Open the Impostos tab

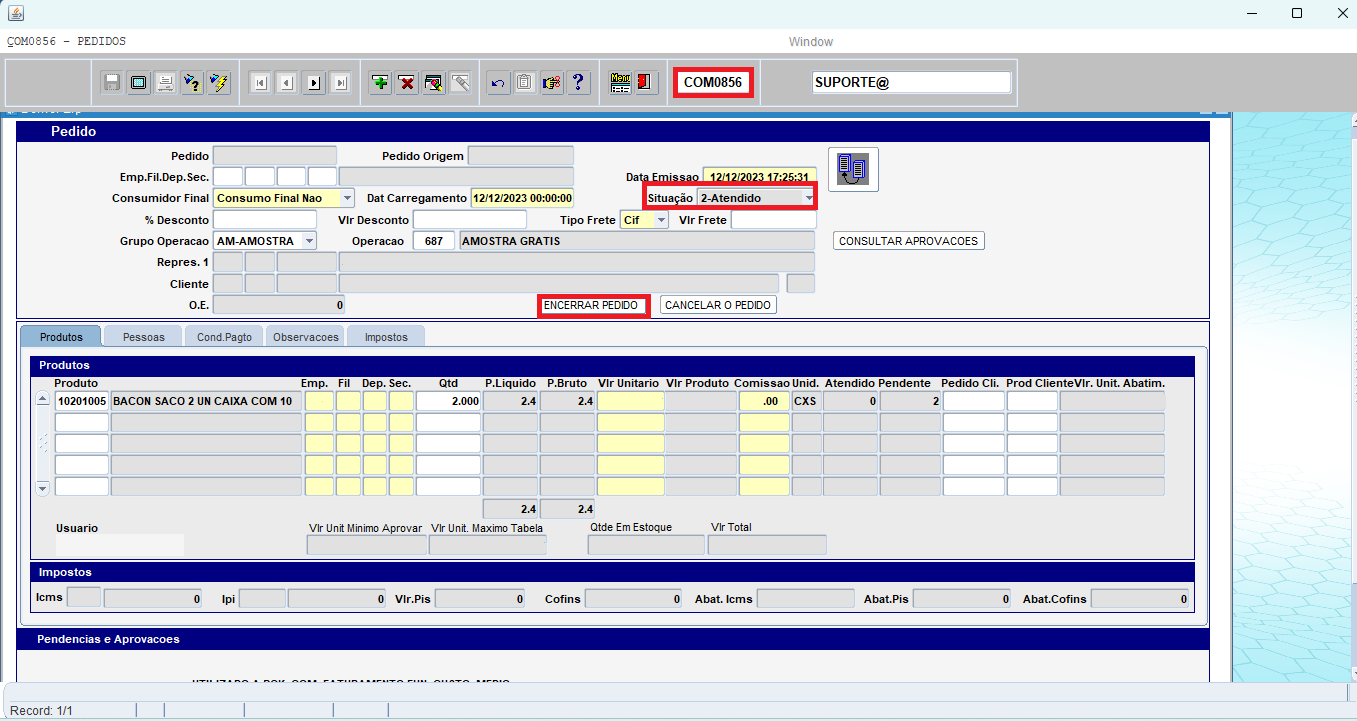386,337
